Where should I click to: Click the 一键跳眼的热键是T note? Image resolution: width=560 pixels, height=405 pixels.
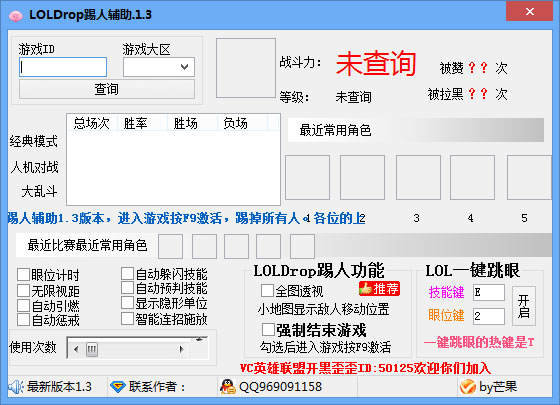click(479, 342)
